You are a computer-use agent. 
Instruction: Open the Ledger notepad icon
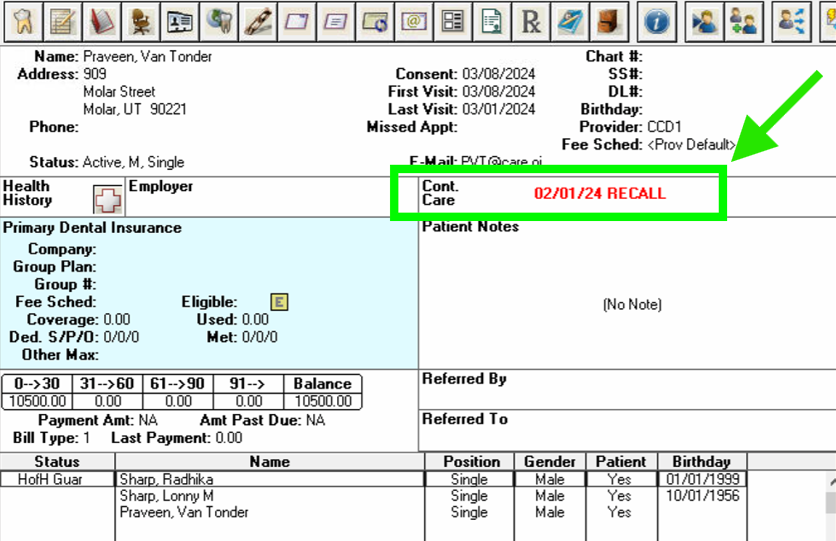[62, 22]
